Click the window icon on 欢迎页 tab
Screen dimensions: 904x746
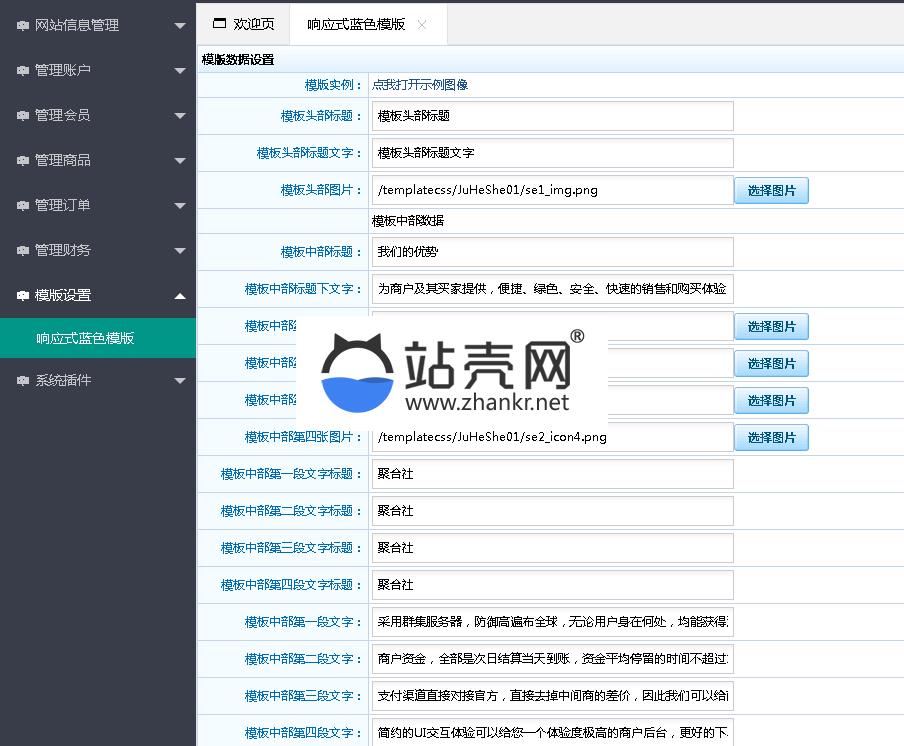point(219,24)
